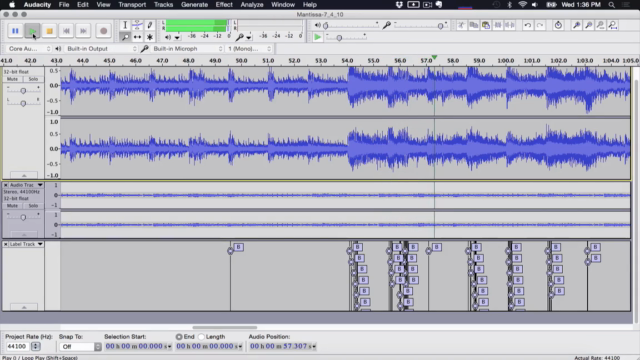Click the playback speed slider

point(346,38)
